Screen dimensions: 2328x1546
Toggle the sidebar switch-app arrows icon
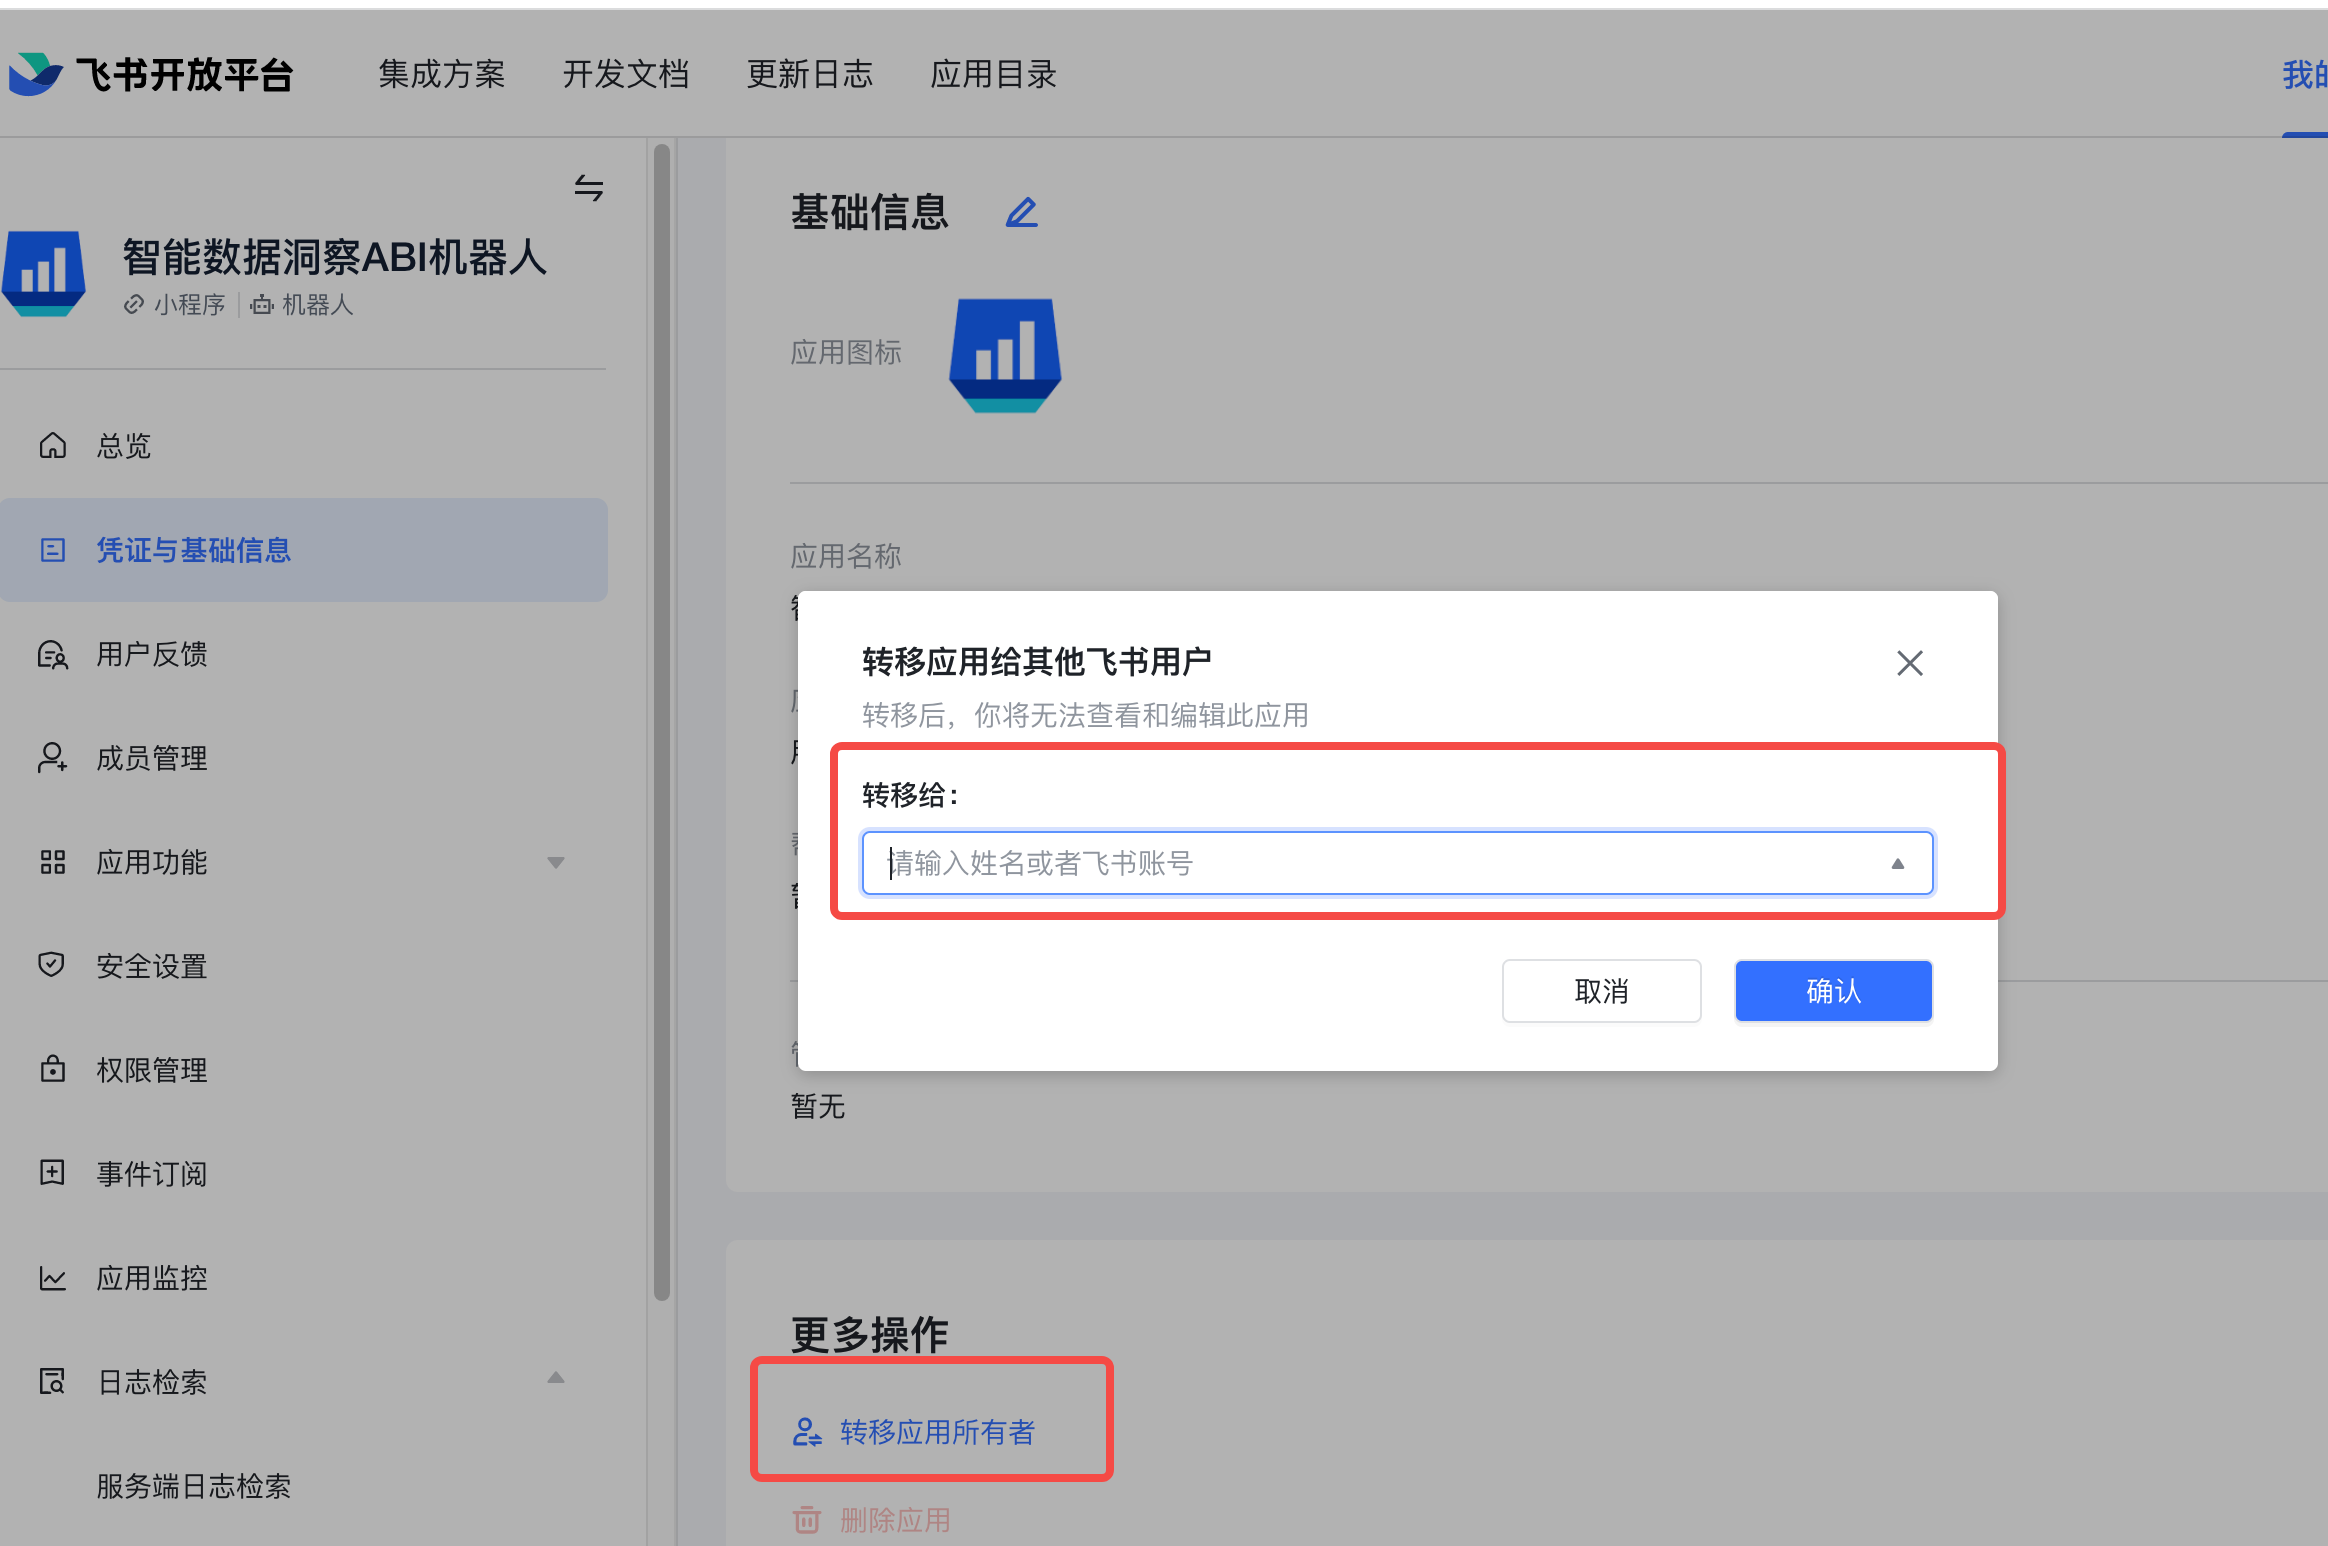pos(589,188)
